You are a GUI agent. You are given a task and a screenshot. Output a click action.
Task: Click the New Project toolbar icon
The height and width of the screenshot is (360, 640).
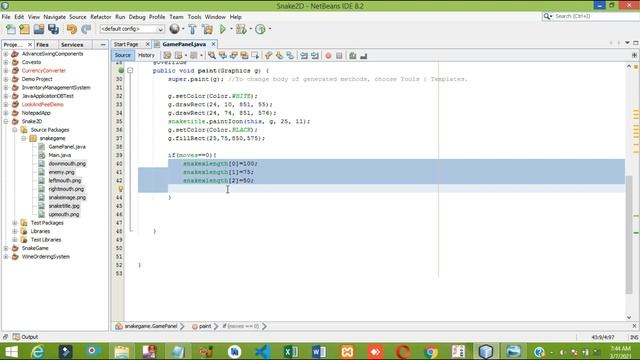point(24,29)
